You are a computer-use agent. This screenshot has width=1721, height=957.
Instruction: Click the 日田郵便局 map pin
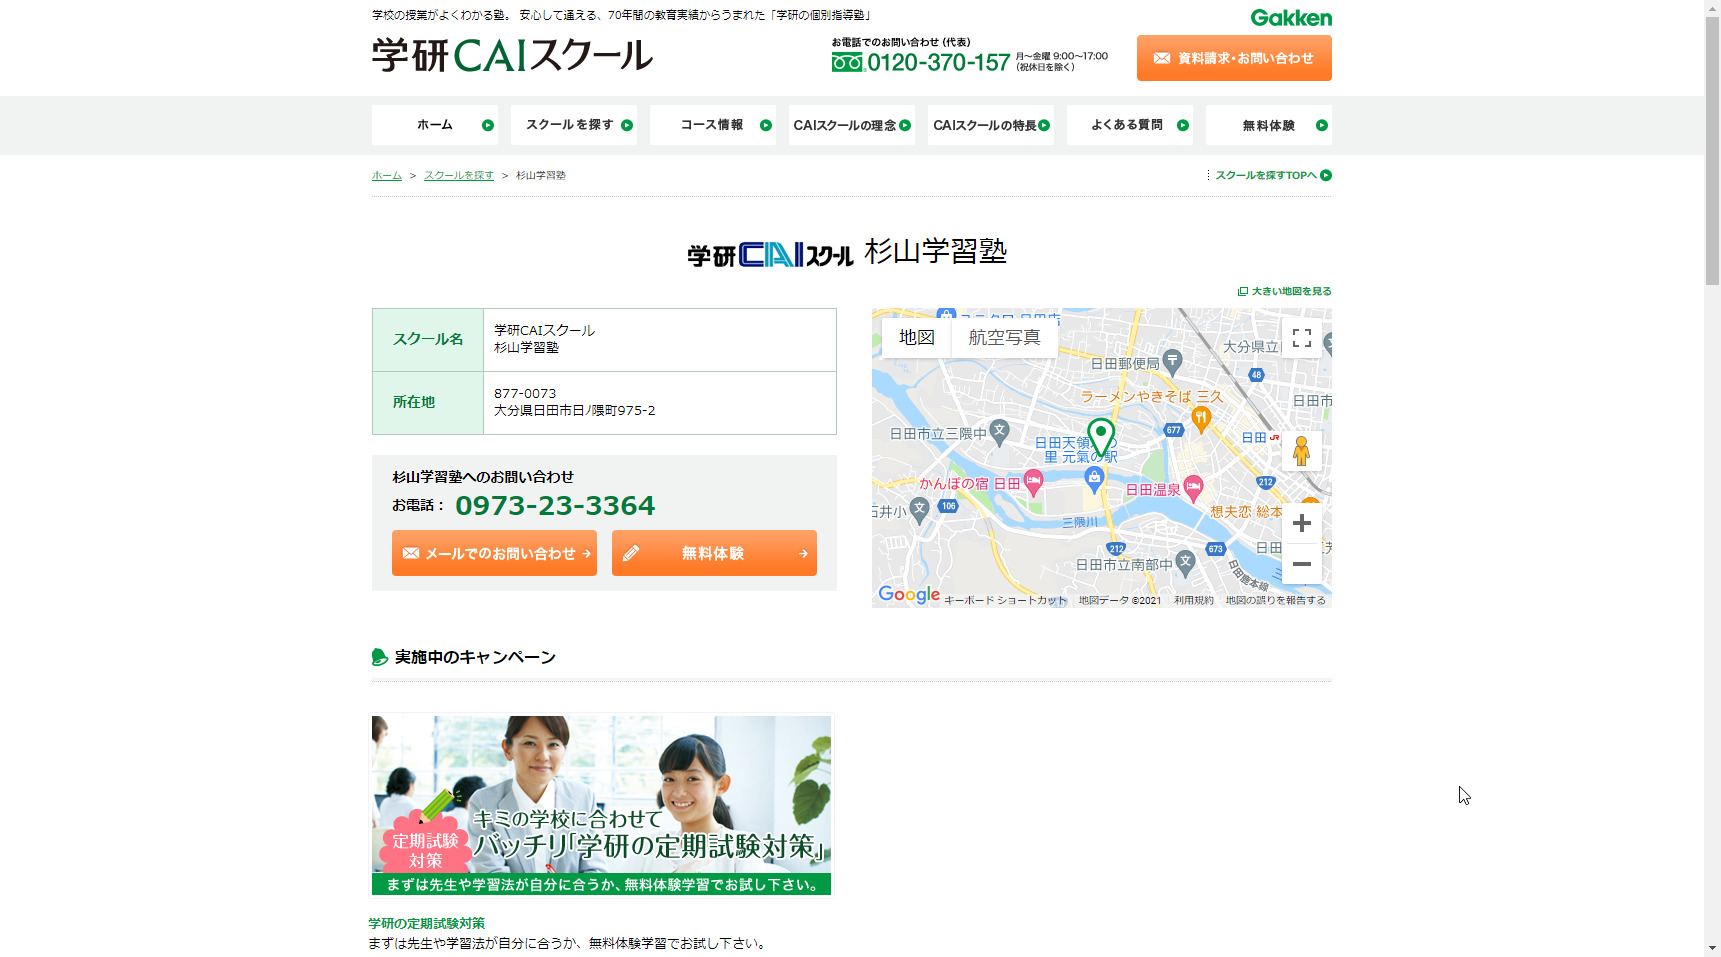[x=1173, y=361]
